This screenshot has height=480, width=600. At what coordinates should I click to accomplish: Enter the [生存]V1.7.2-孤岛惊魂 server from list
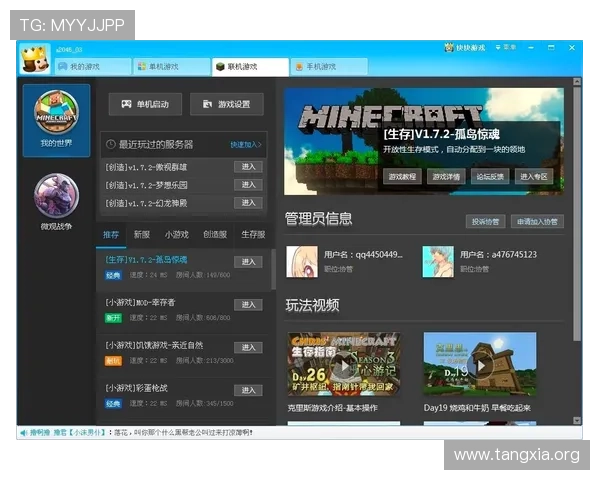pyautogui.click(x=248, y=262)
